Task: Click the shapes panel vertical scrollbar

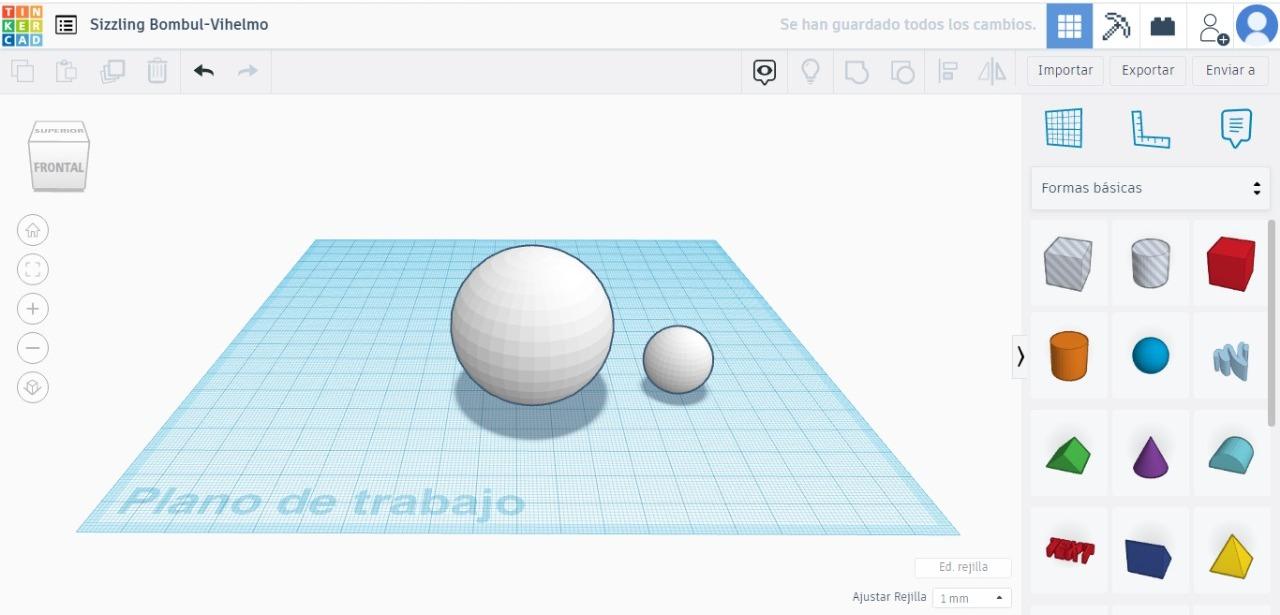Action: [1272, 323]
